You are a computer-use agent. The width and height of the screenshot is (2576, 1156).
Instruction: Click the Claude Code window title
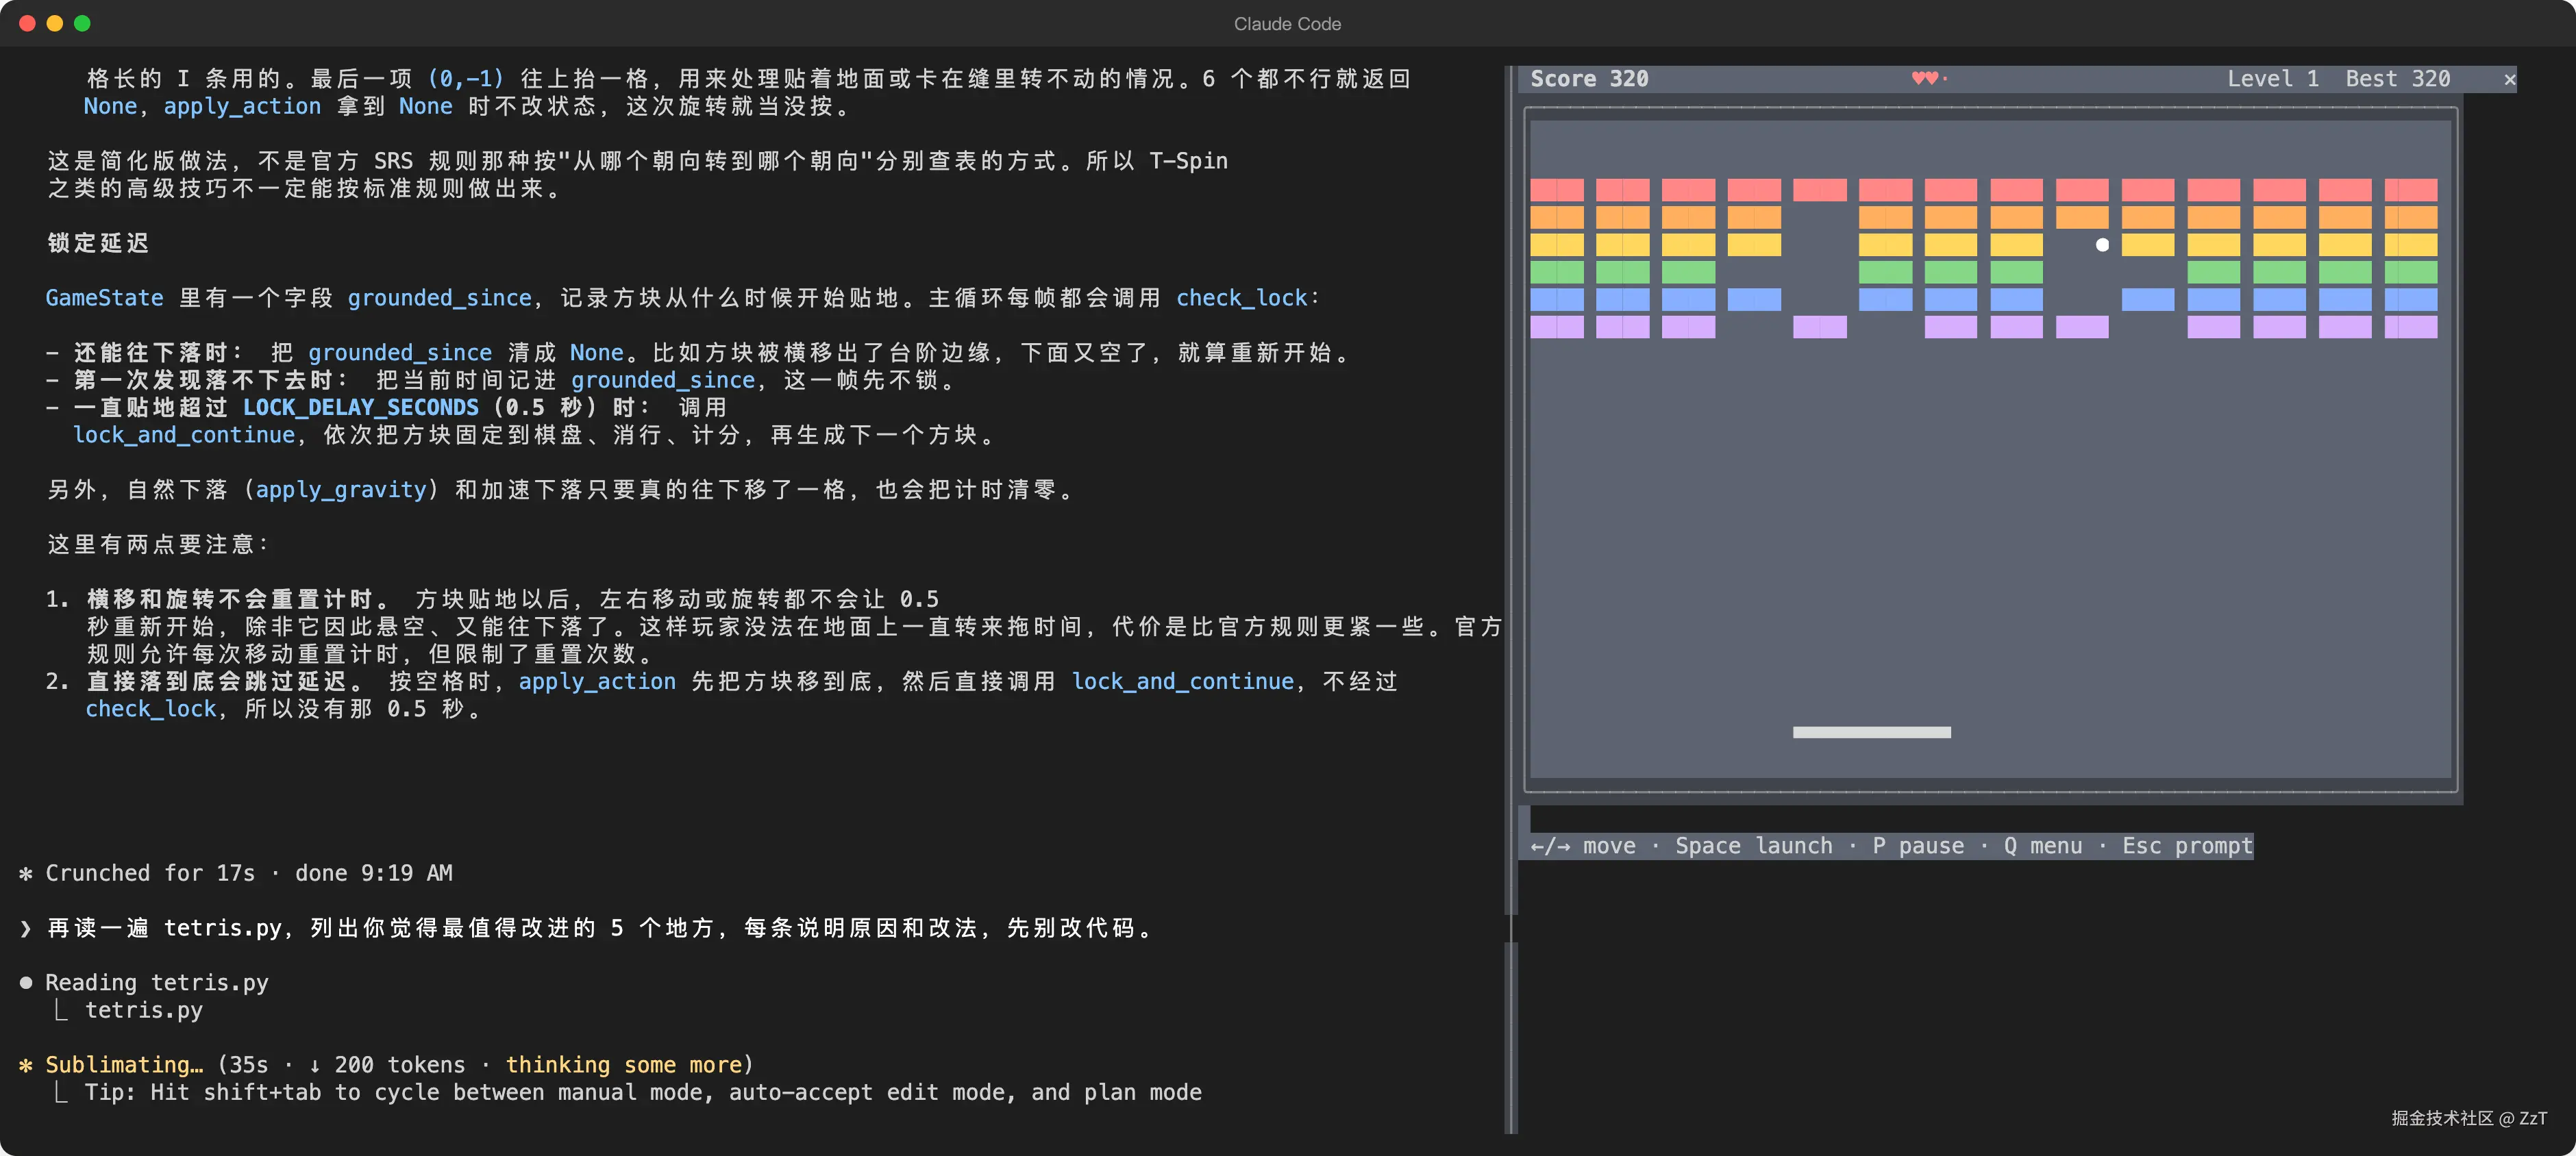[x=1287, y=24]
